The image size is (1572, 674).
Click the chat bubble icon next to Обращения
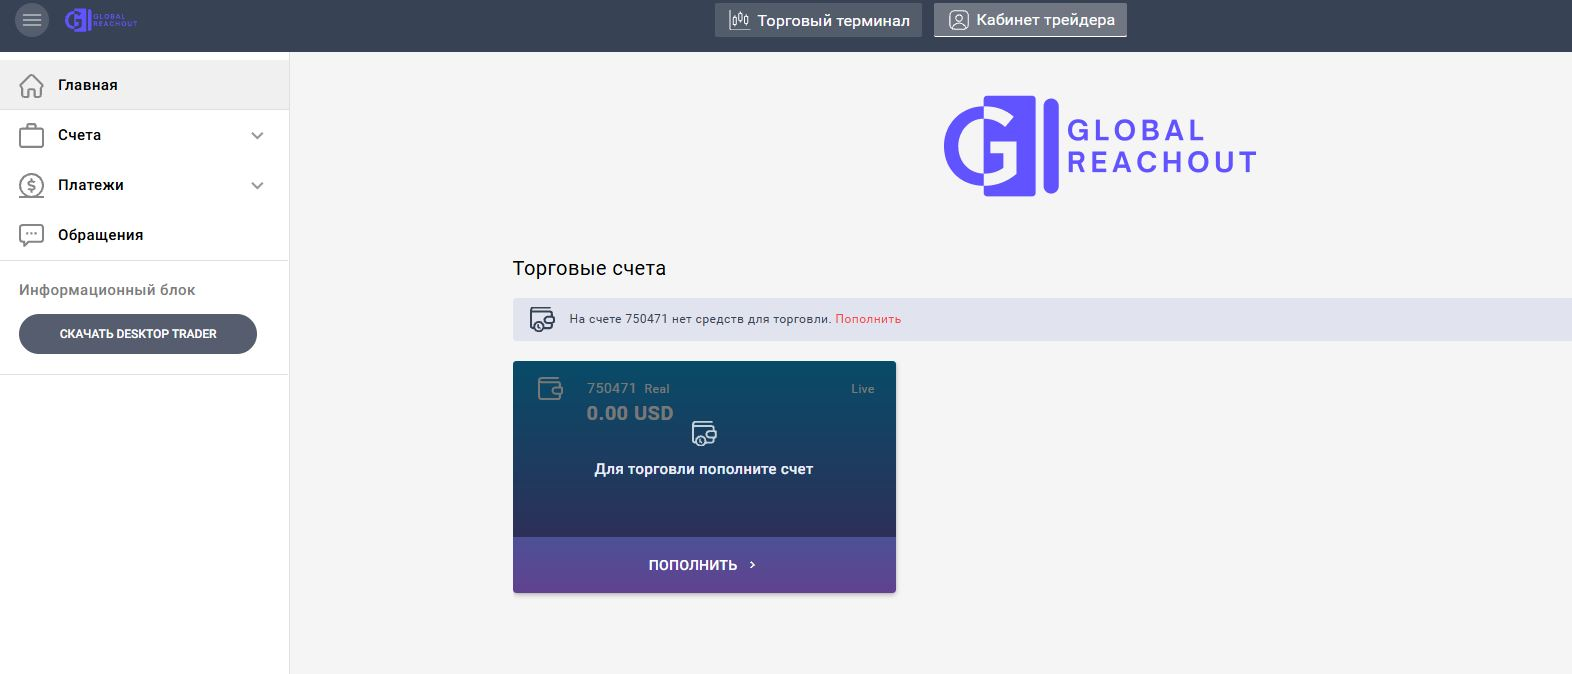pyautogui.click(x=32, y=235)
